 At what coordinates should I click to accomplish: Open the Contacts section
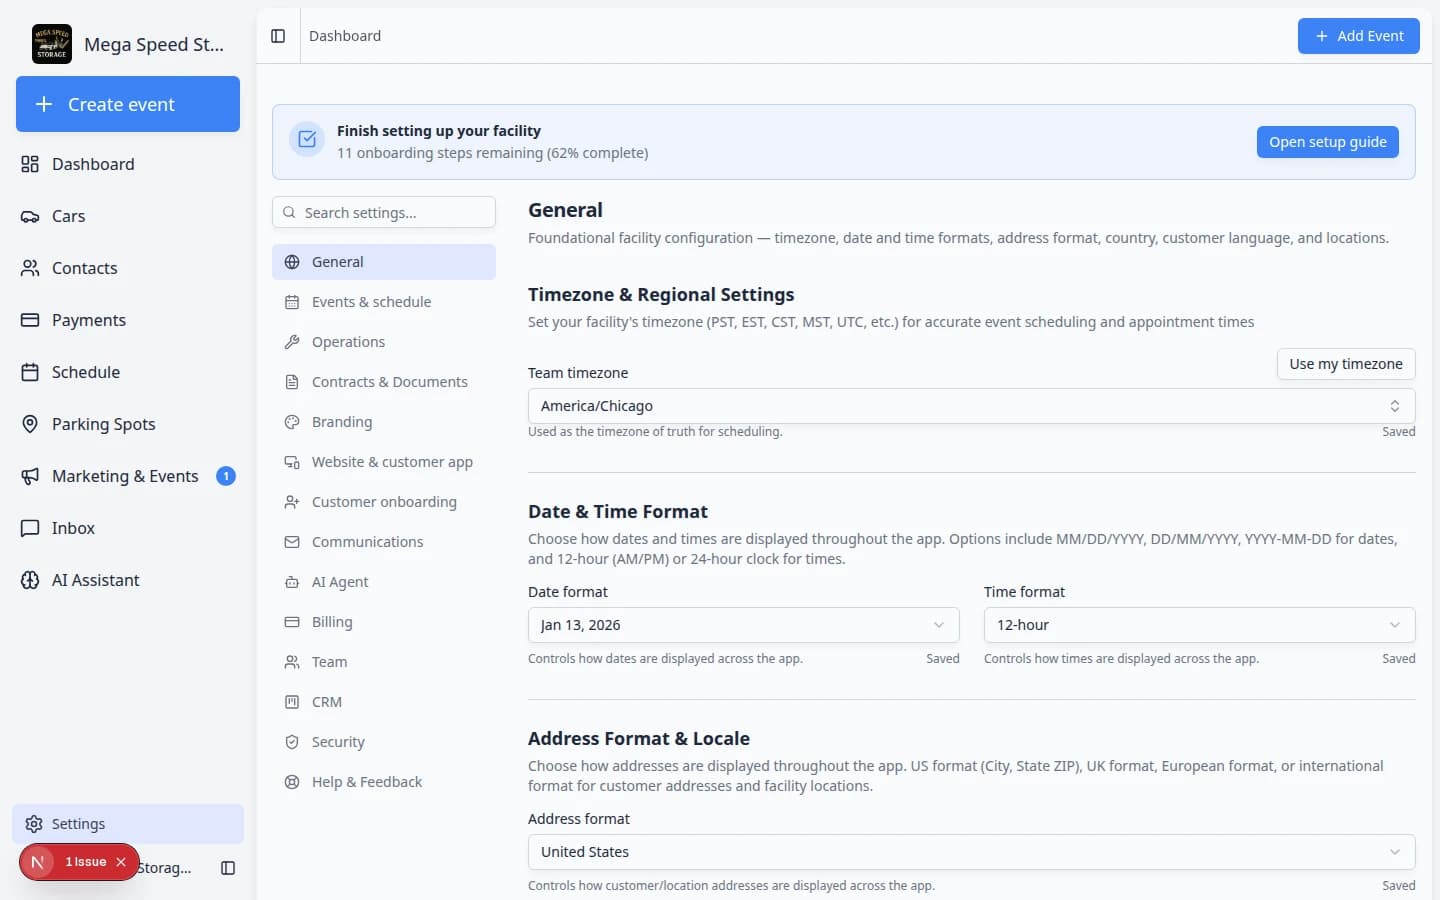pos(128,268)
